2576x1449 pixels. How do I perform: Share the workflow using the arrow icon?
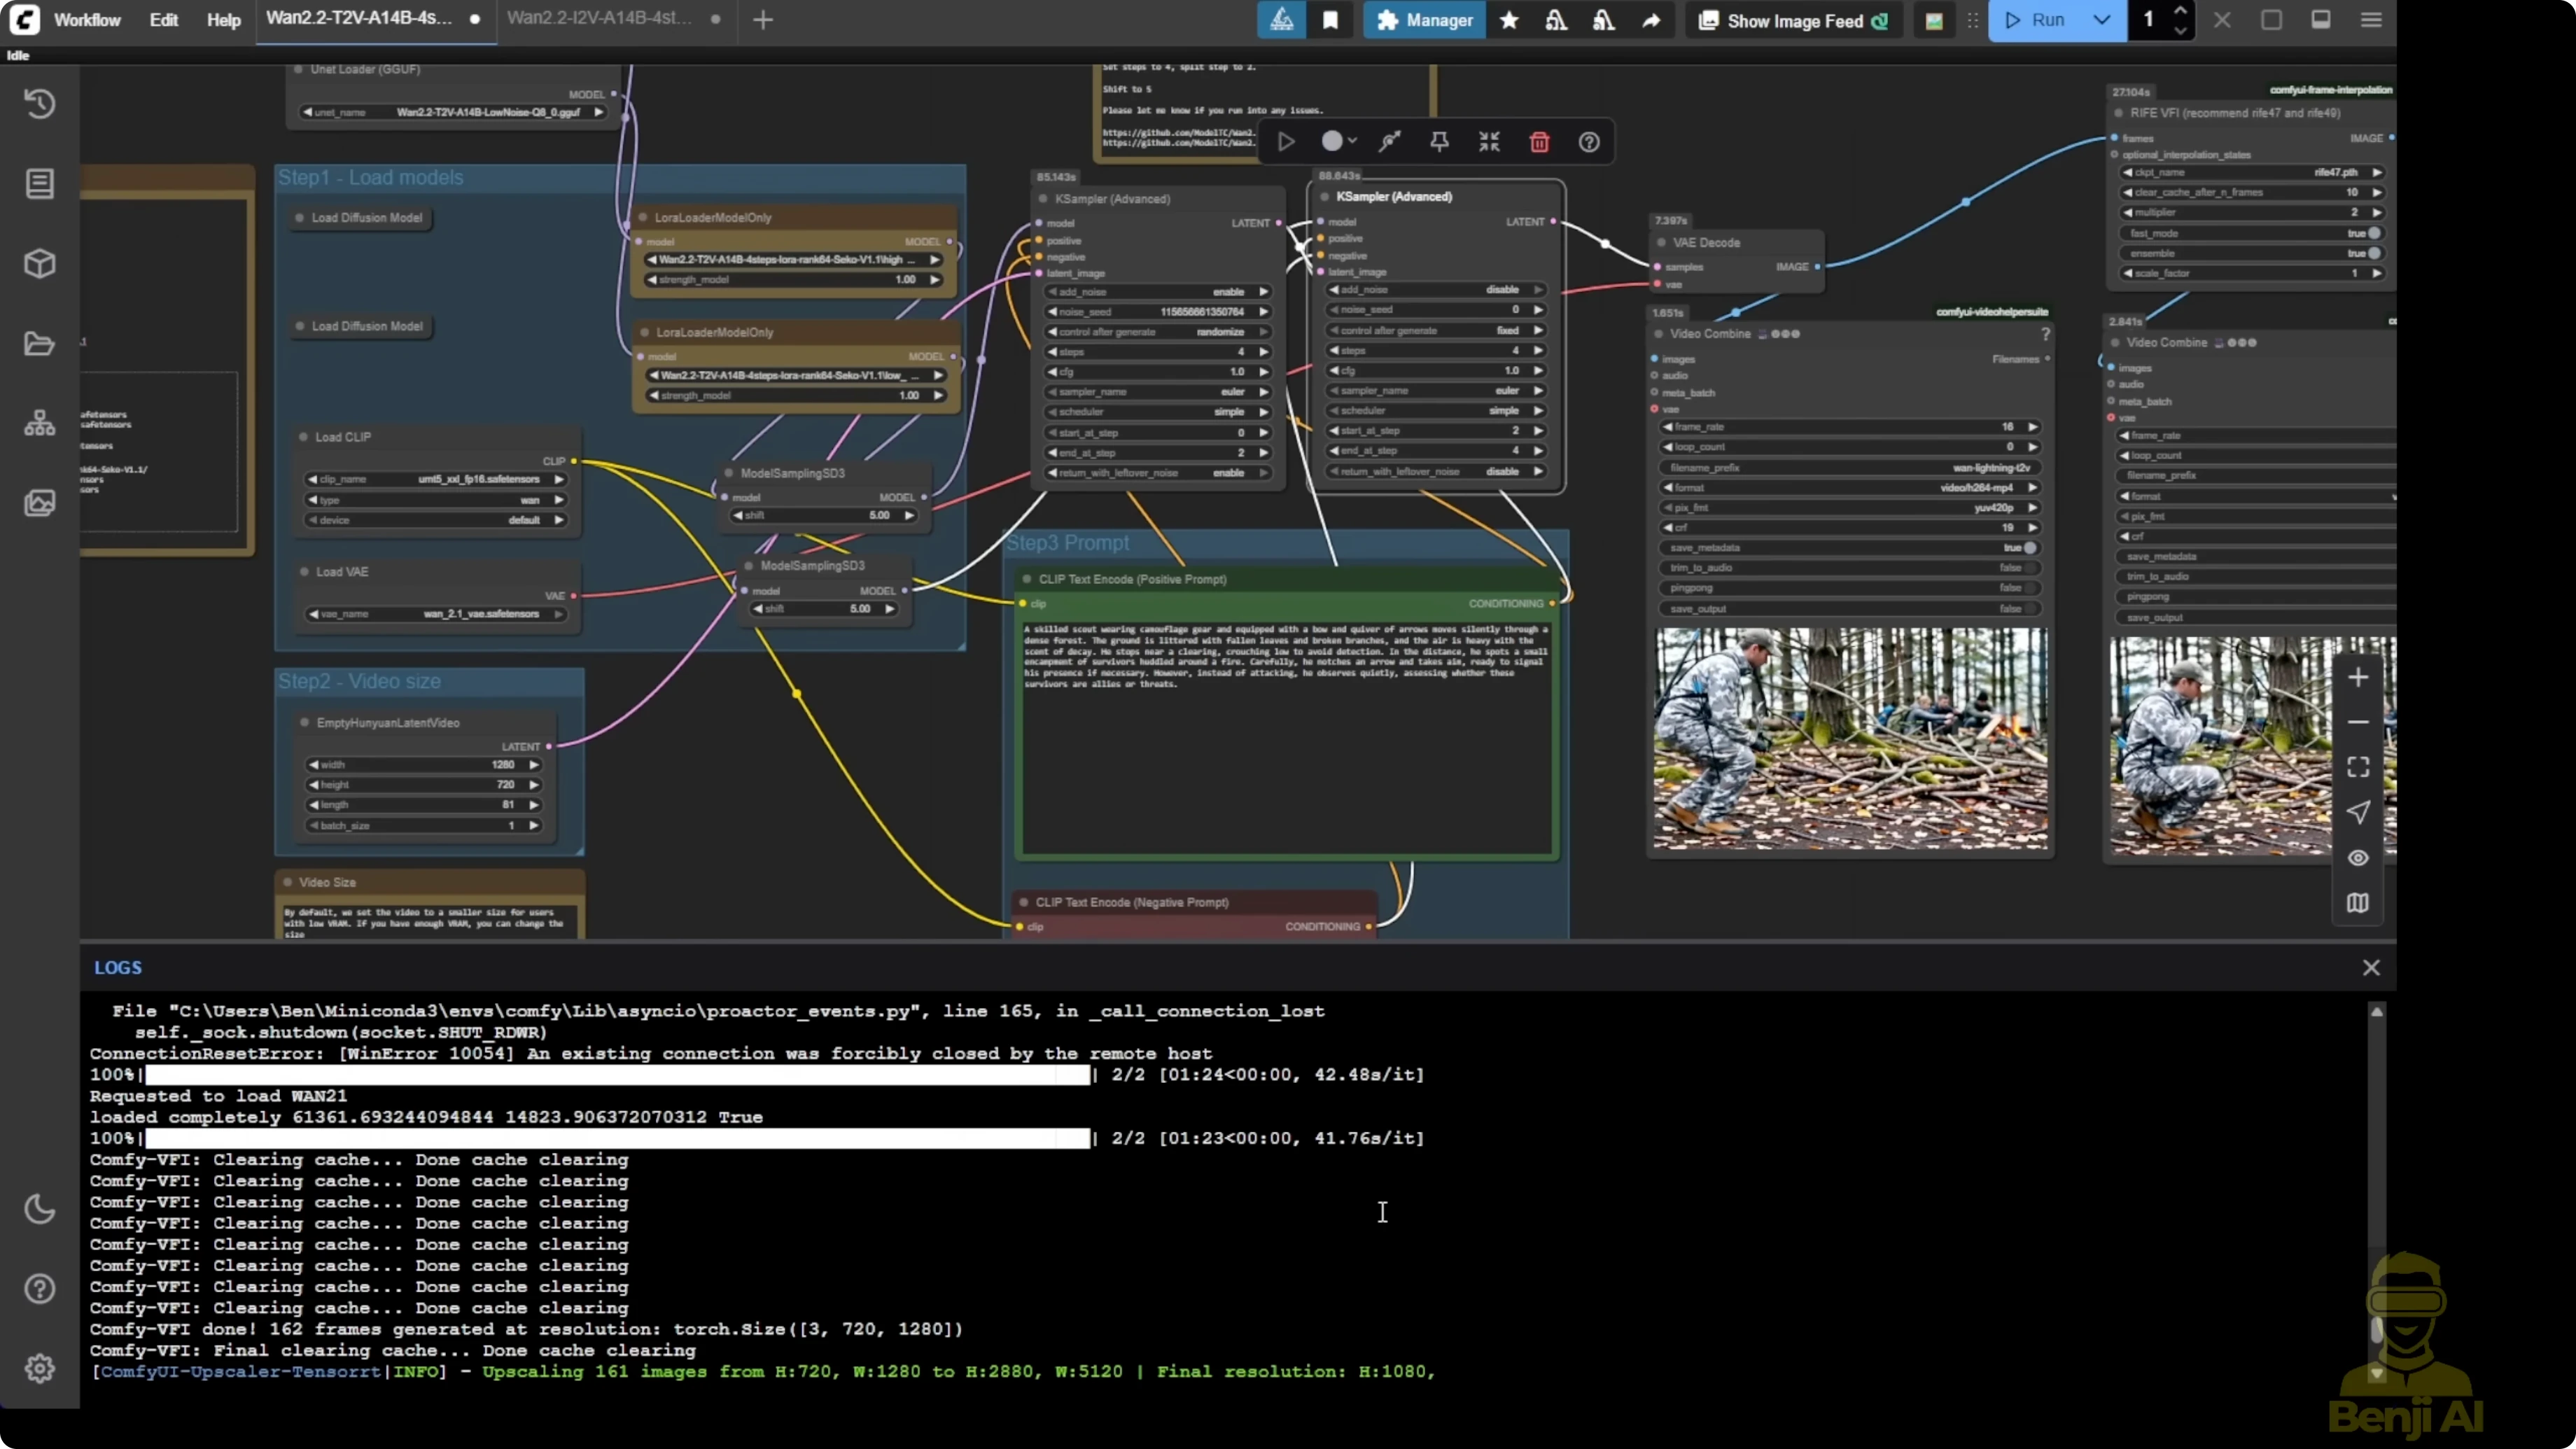pos(1651,20)
